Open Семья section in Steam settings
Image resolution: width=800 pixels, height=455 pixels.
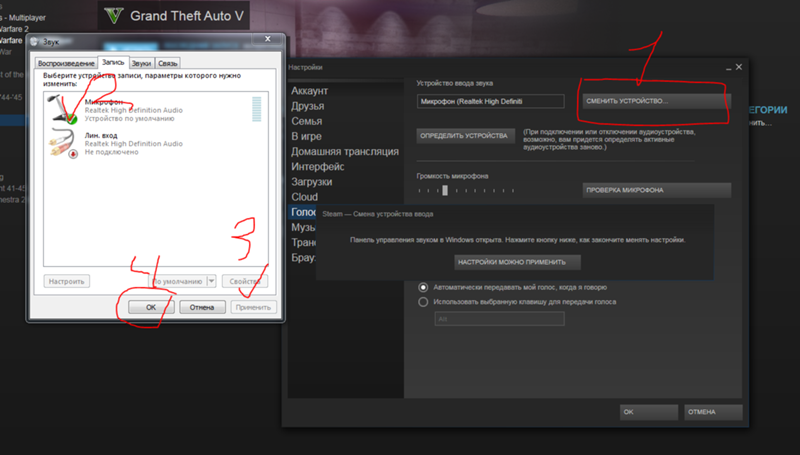(307, 121)
